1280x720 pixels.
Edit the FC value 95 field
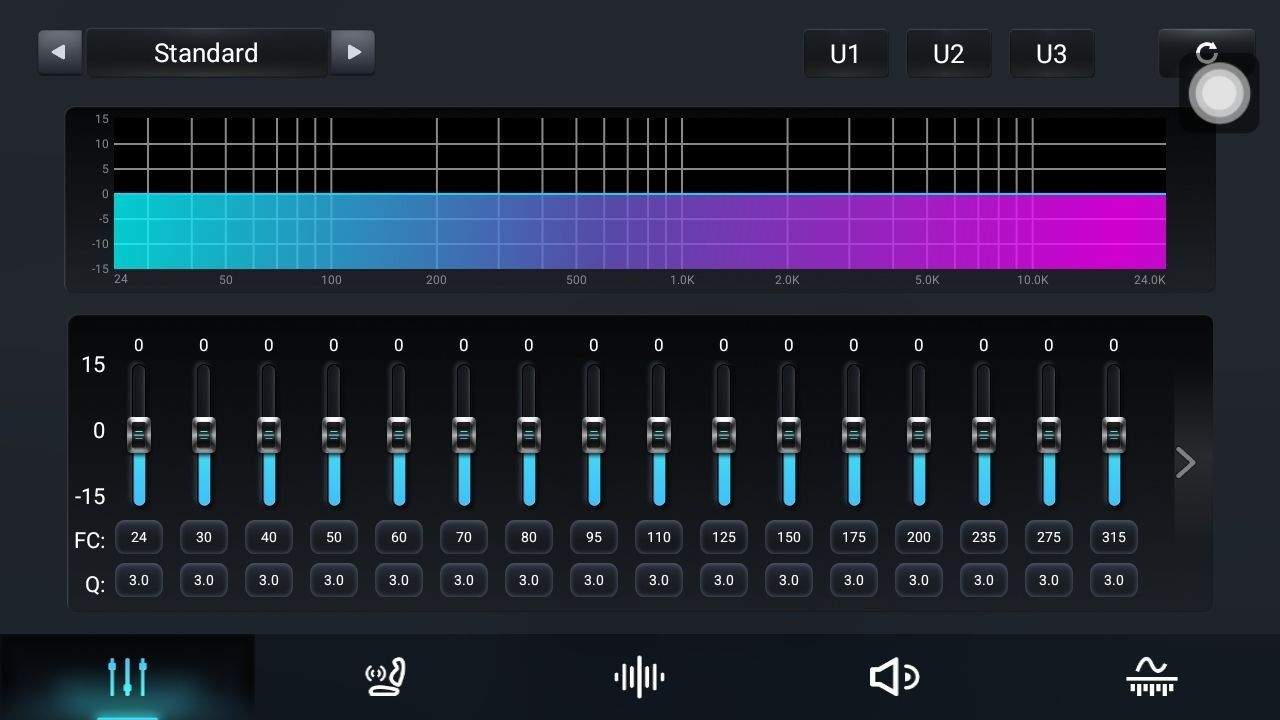594,537
